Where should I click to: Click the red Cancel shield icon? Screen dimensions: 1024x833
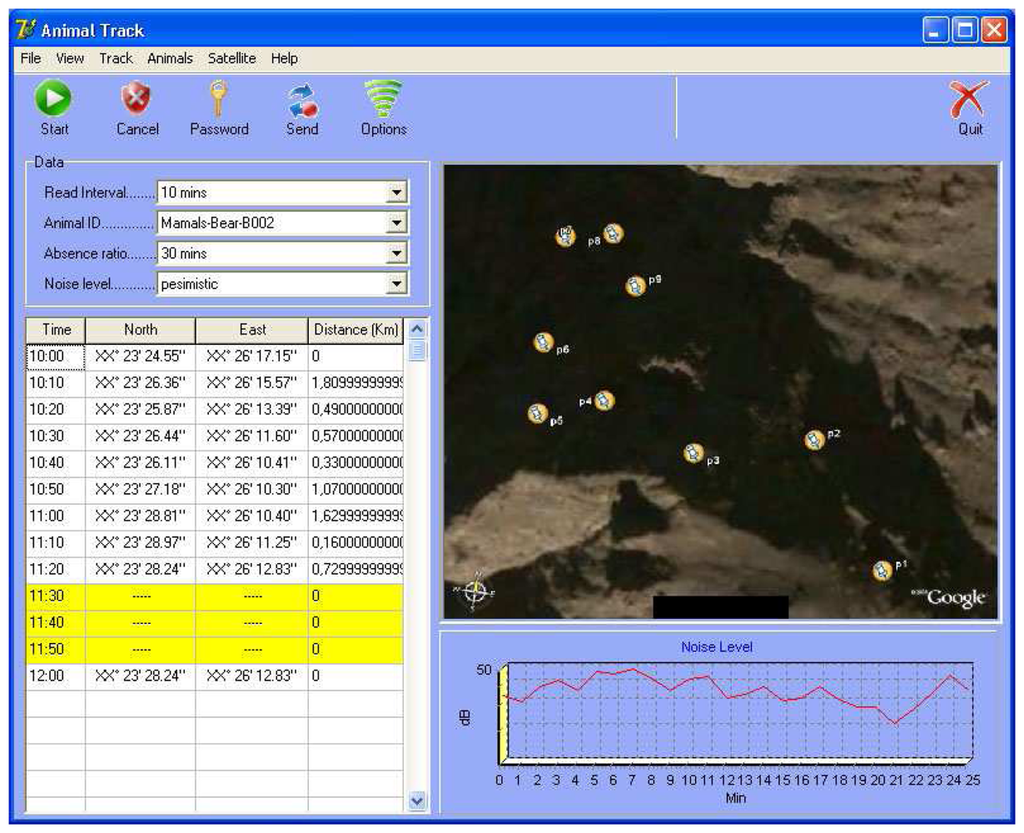point(136,98)
